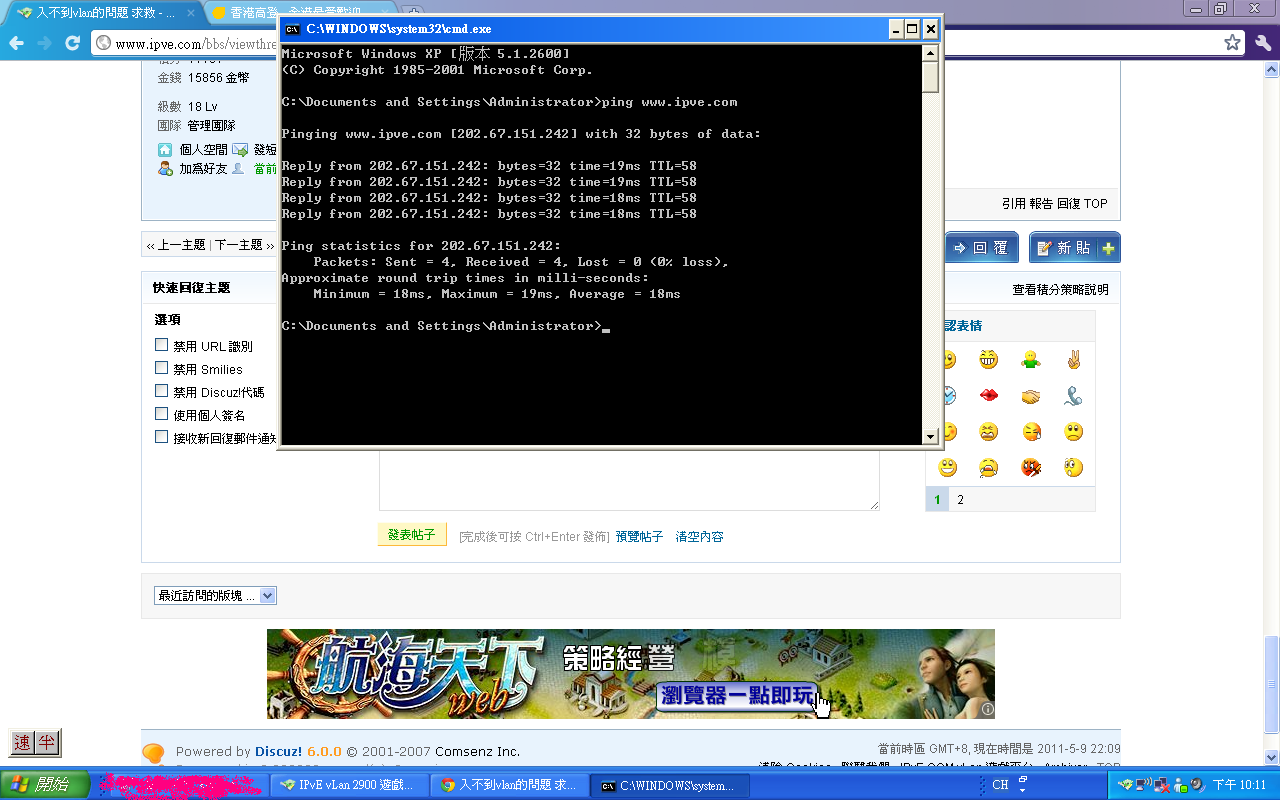Click the 預覽帖子 link

[x=639, y=537]
